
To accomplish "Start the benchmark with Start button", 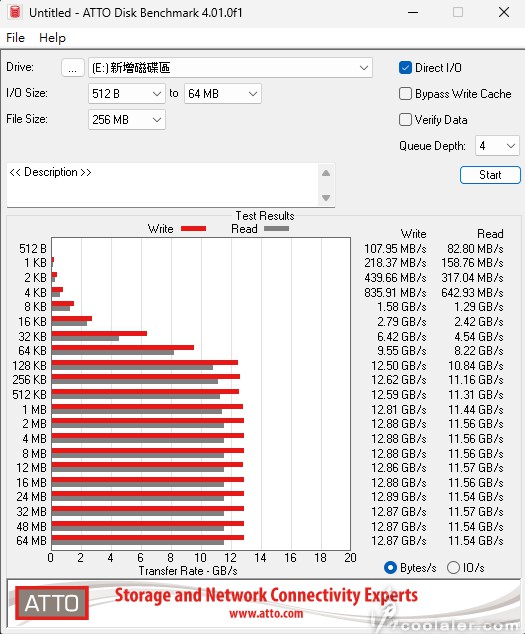I will (490, 175).
